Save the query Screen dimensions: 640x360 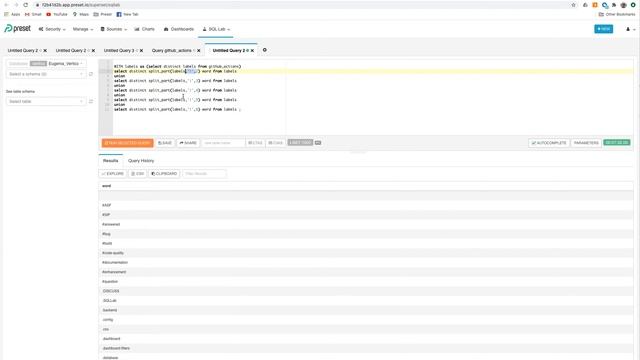(165, 143)
